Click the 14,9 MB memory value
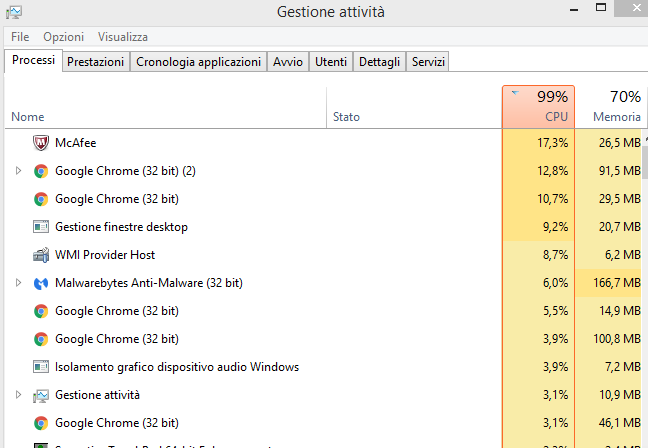The height and width of the screenshot is (448, 648). point(620,311)
